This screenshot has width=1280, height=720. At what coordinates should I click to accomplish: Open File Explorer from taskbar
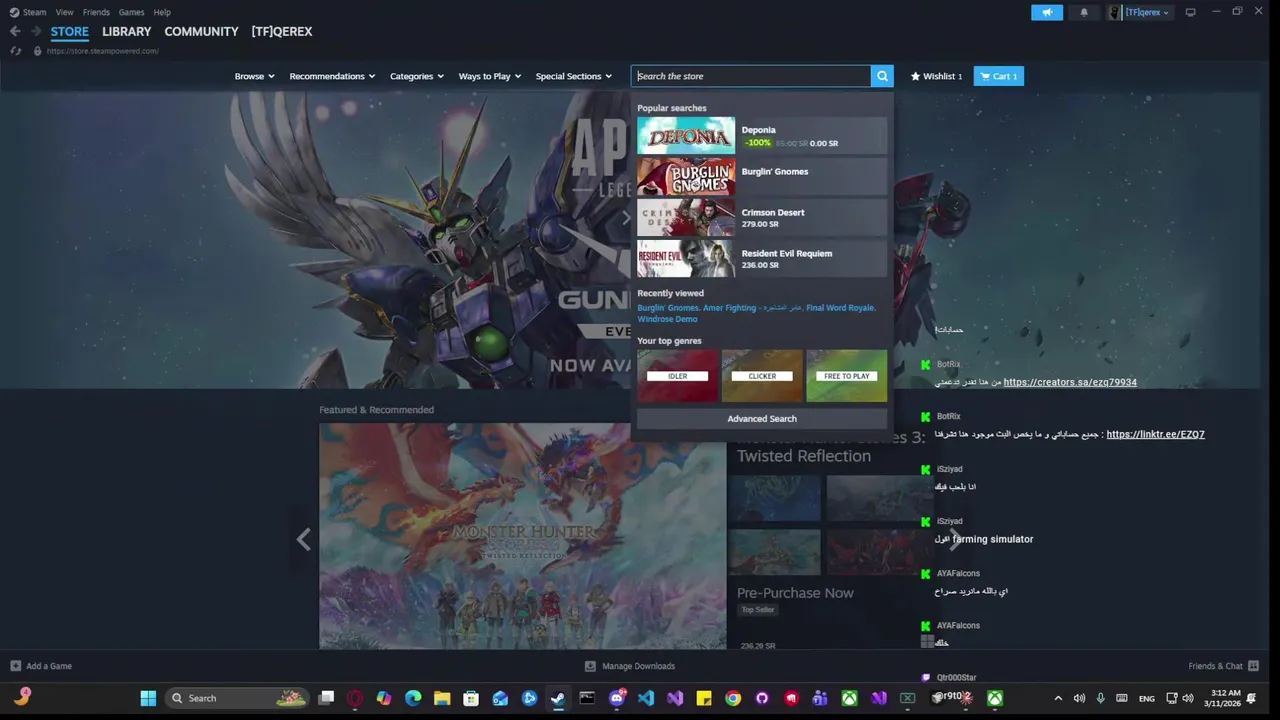[442, 698]
